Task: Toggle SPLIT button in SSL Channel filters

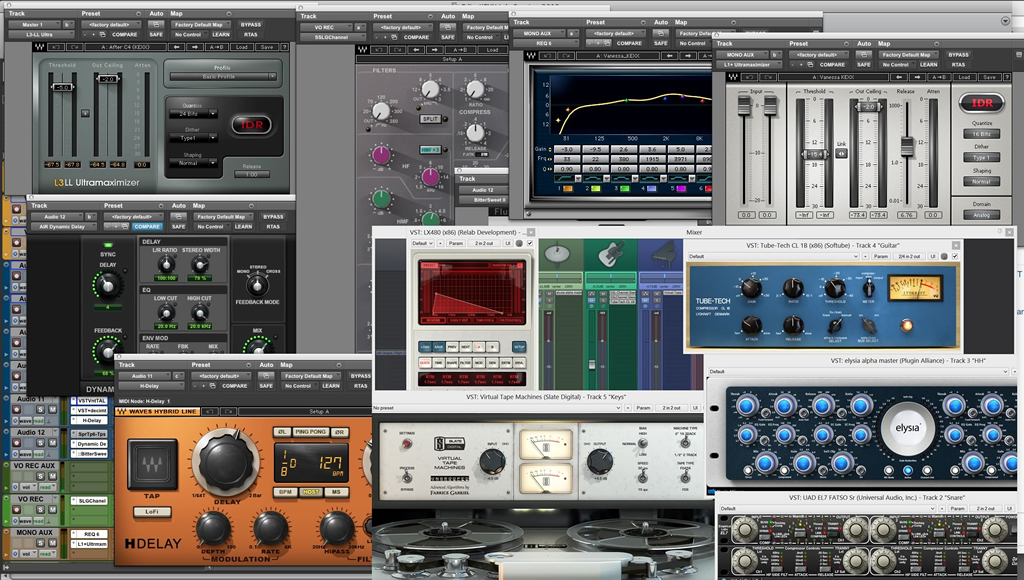Action: pyautogui.click(x=430, y=119)
